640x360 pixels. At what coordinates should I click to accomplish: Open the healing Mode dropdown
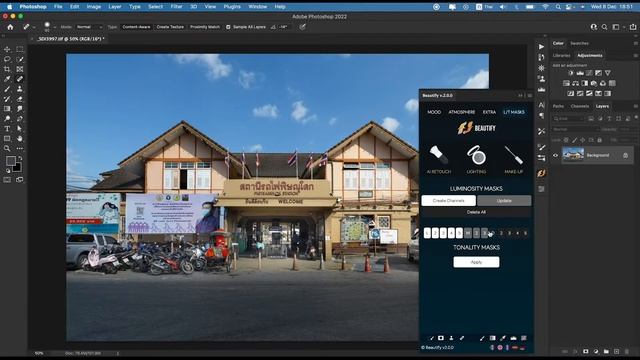point(89,27)
